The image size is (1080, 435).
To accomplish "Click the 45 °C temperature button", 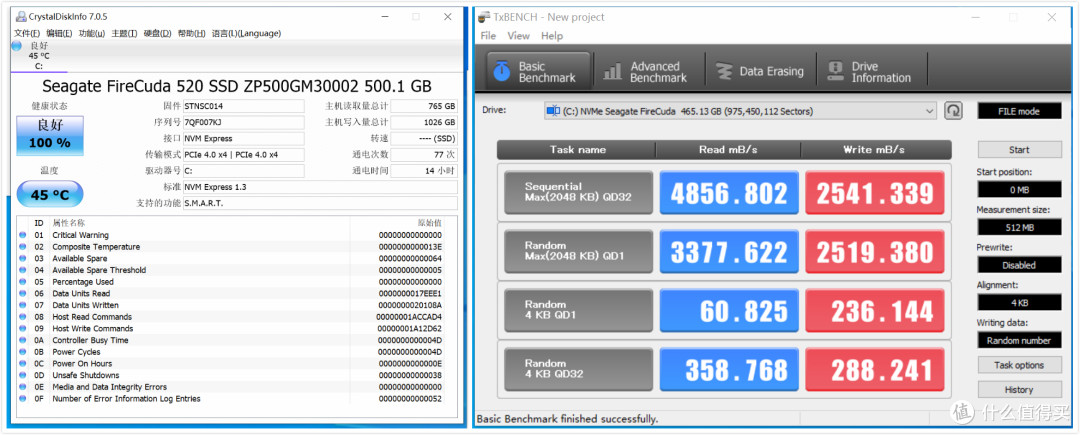I will coord(50,194).
